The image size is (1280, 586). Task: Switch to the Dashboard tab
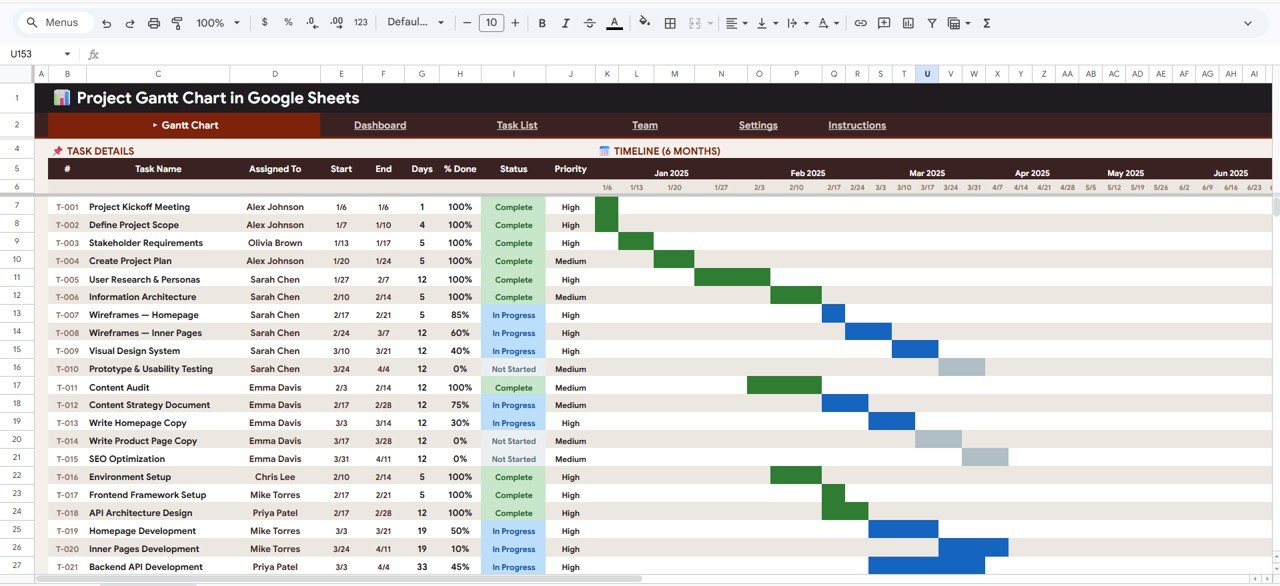click(380, 125)
